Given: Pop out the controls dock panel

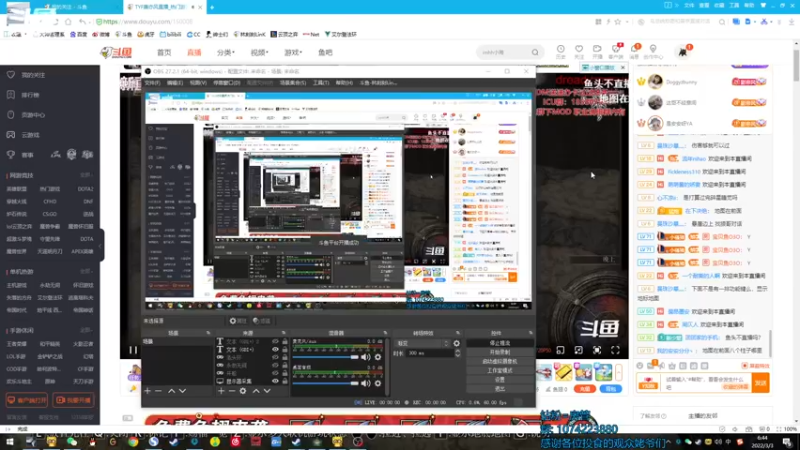Looking at the screenshot, I should click(531, 333).
